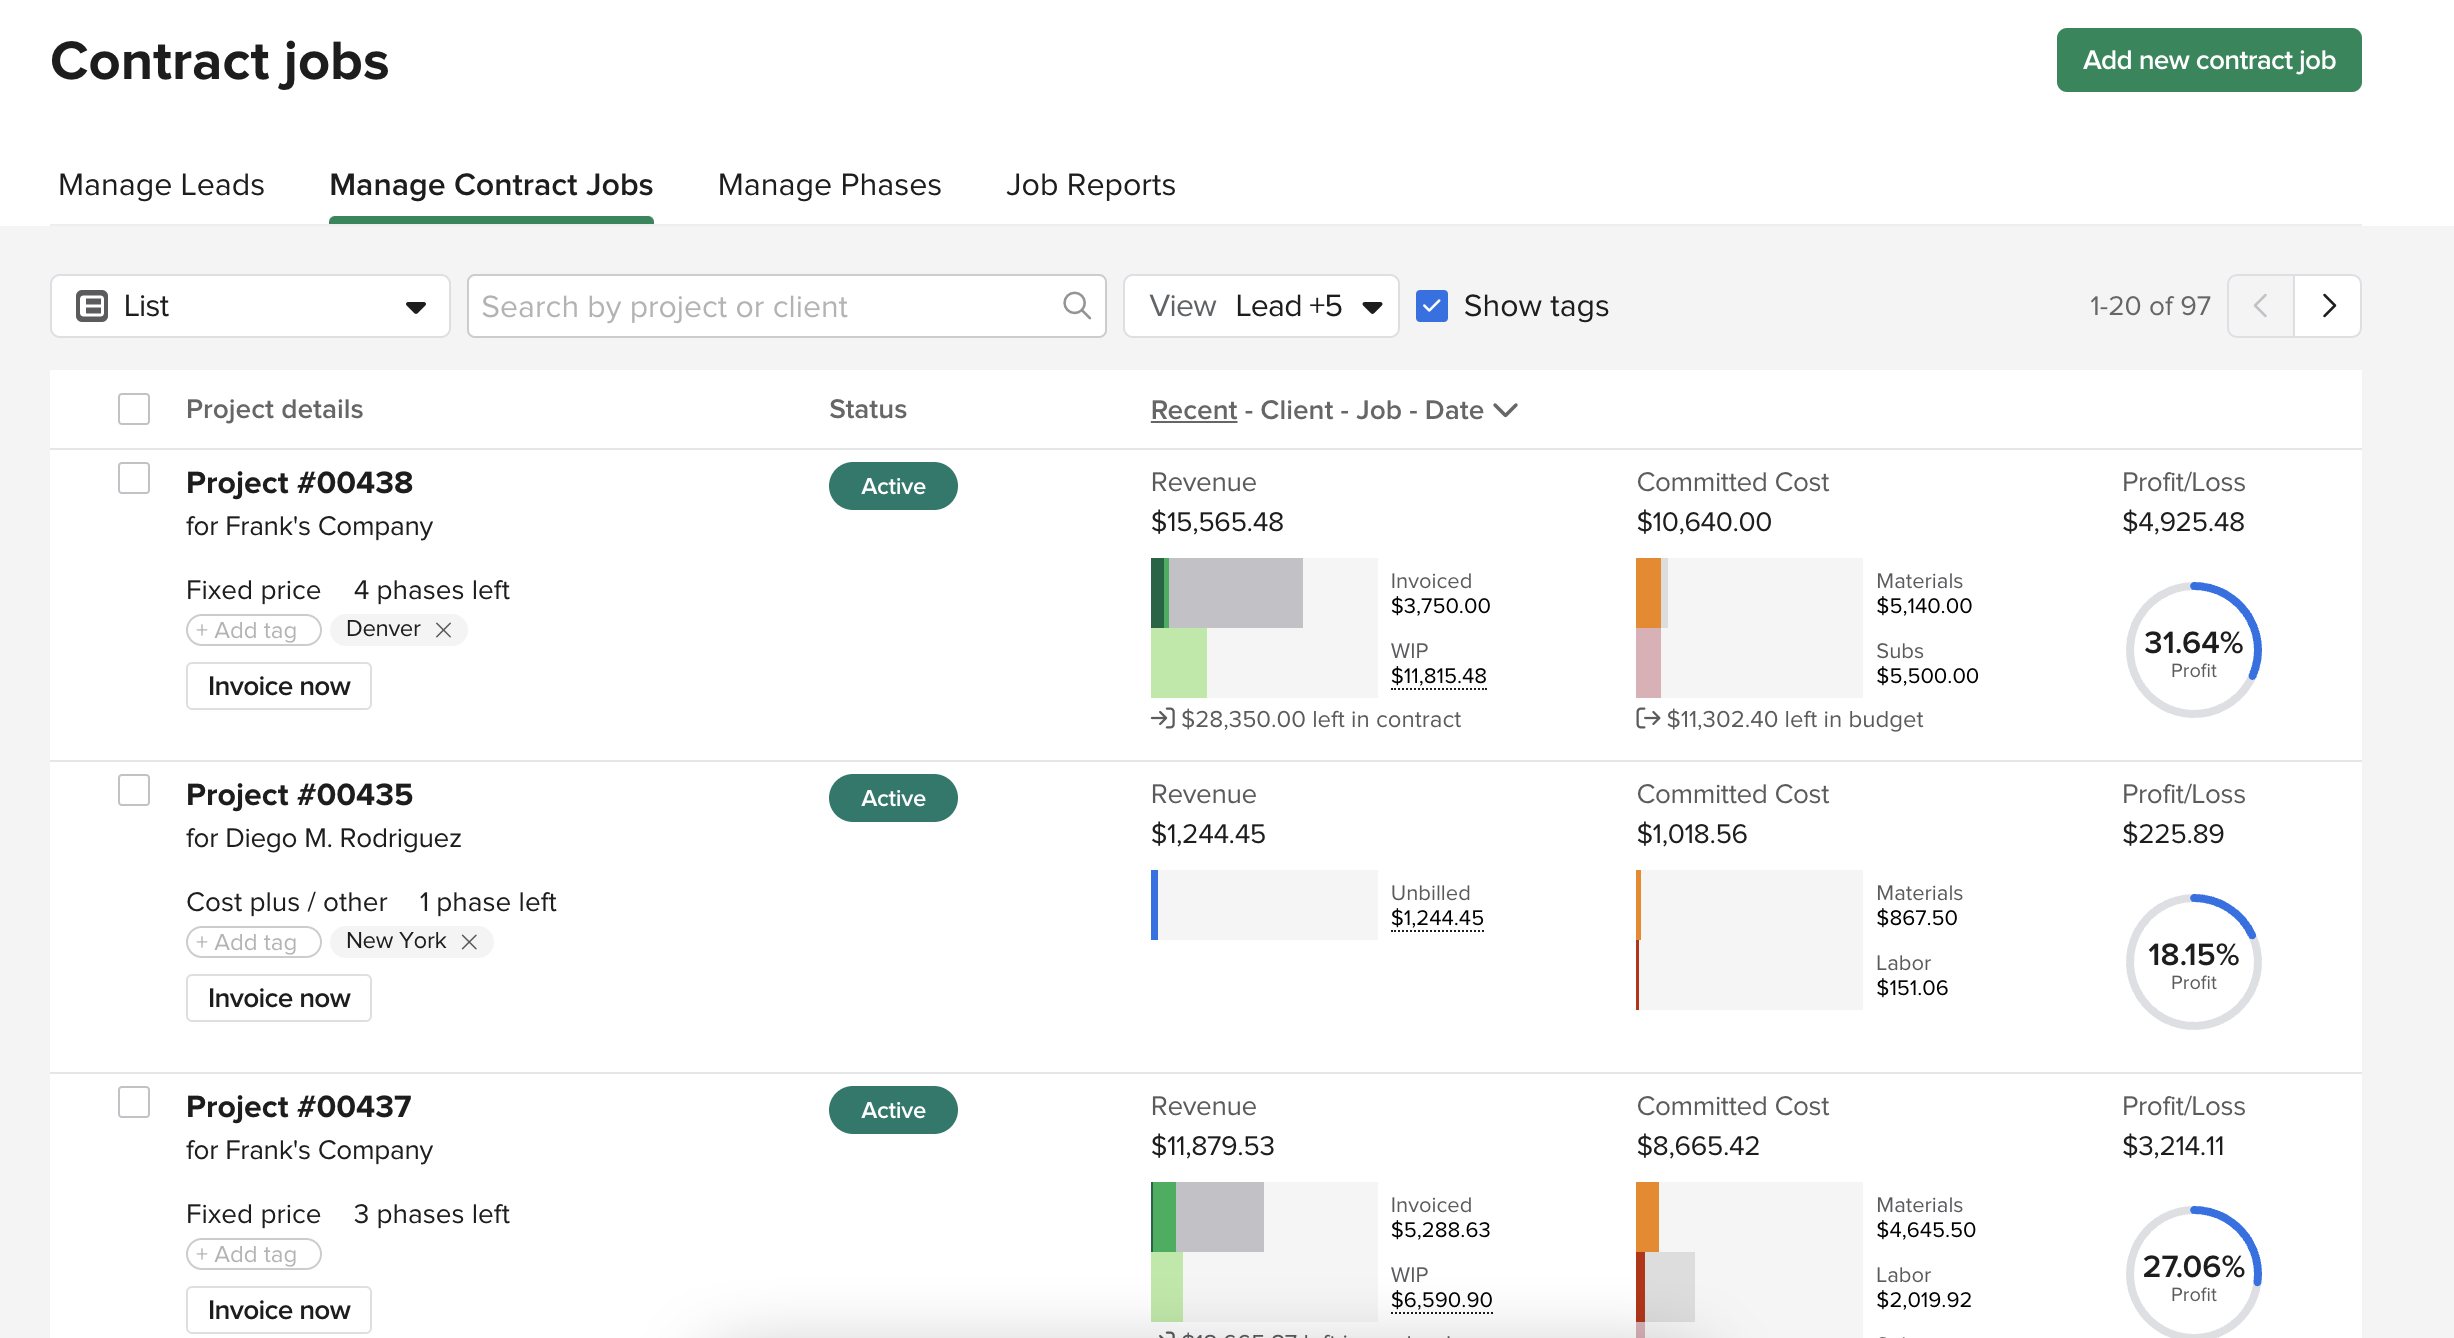Viewport: 2454px width, 1338px height.
Task: Click Invoice now for Project #00438
Action: pos(279,686)
